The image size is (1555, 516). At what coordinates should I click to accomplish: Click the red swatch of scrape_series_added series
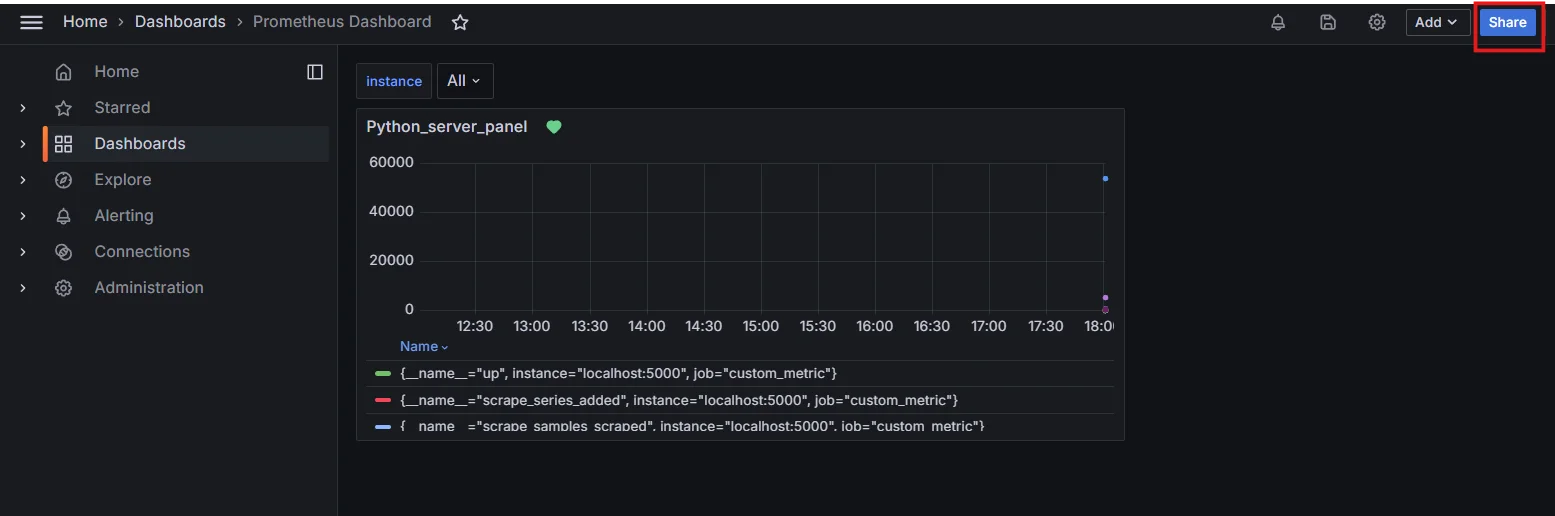pyautogui.click(x=383, y=400)
